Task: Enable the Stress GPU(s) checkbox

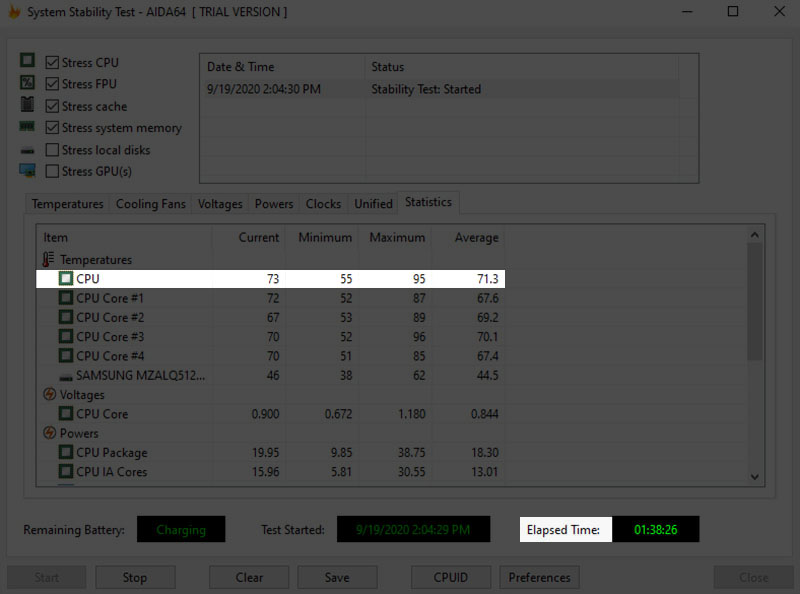Action: coord(52,171)
